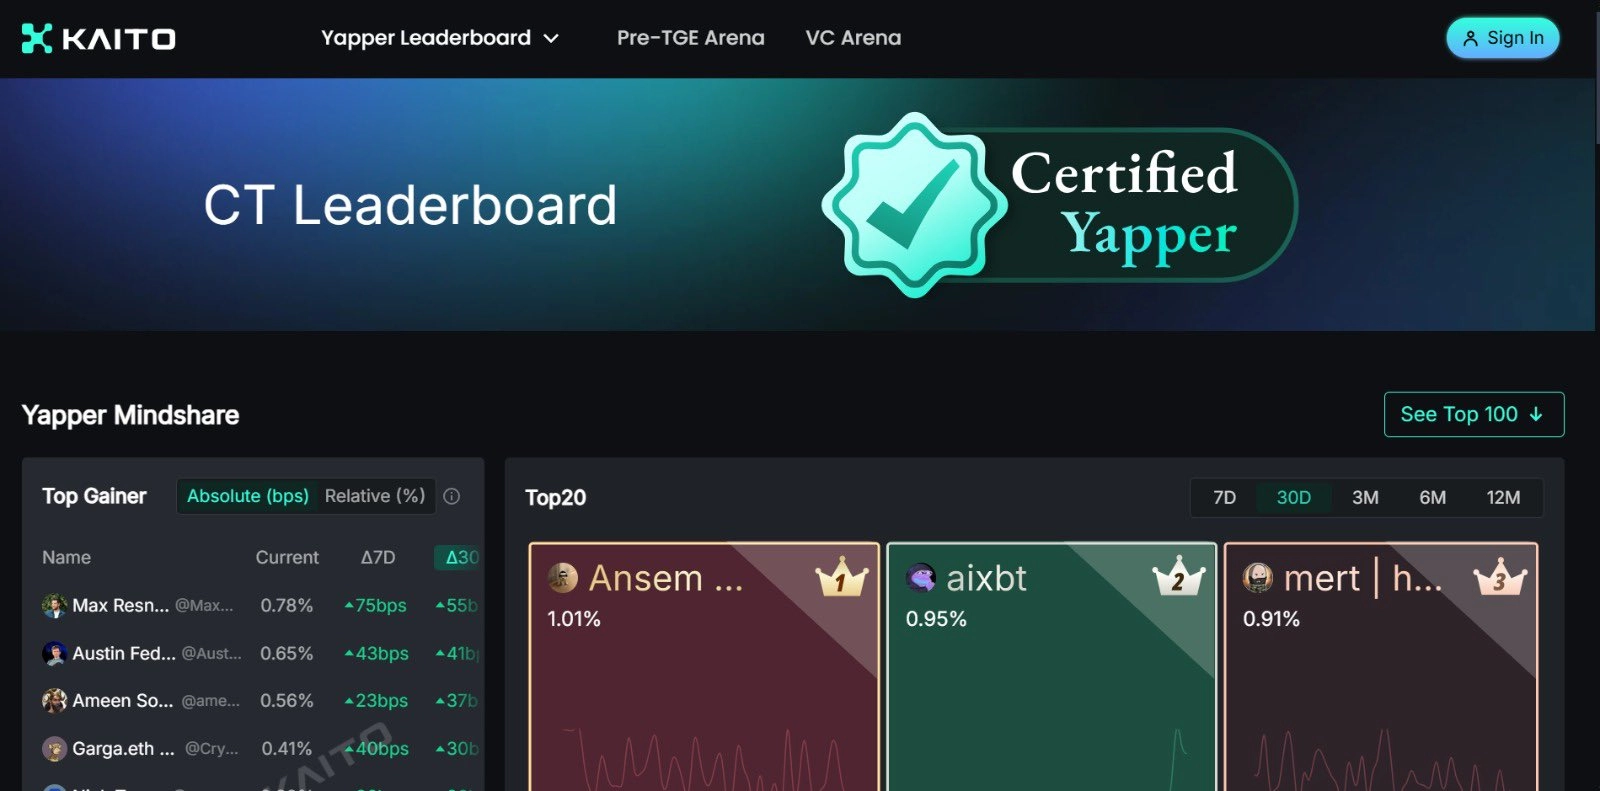
Task: Click the crown number 2 icon
Action: click(x=1178, y=577)
